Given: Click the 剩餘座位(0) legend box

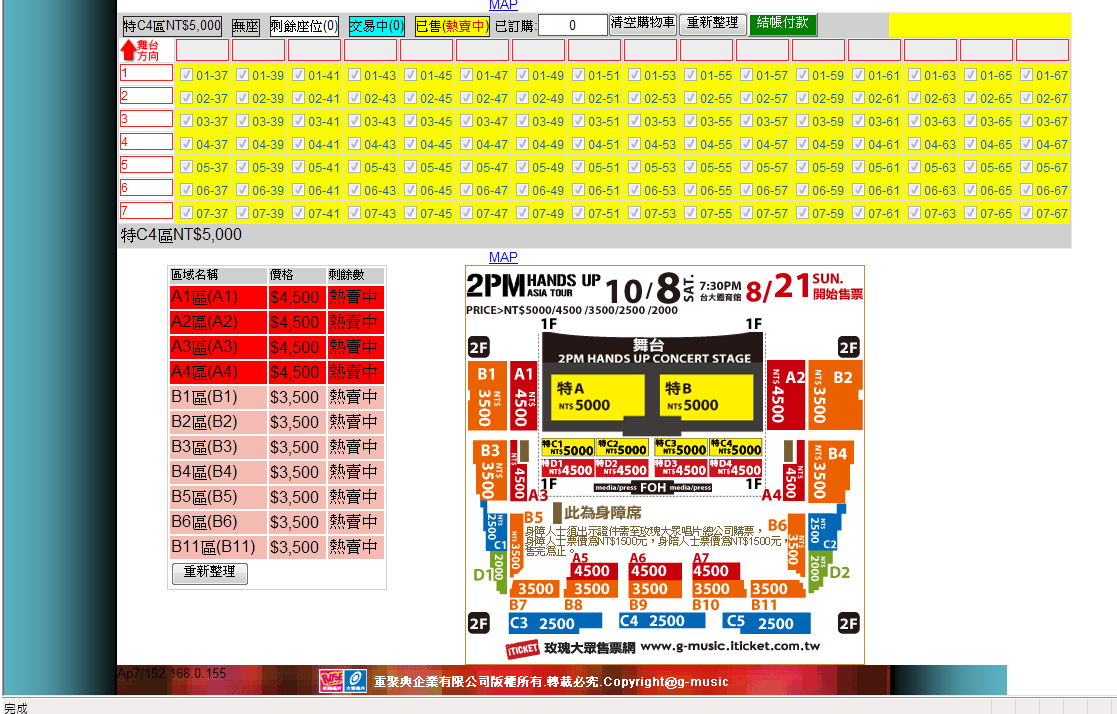Looking at the screenshot, I should [x=304, y=26].
